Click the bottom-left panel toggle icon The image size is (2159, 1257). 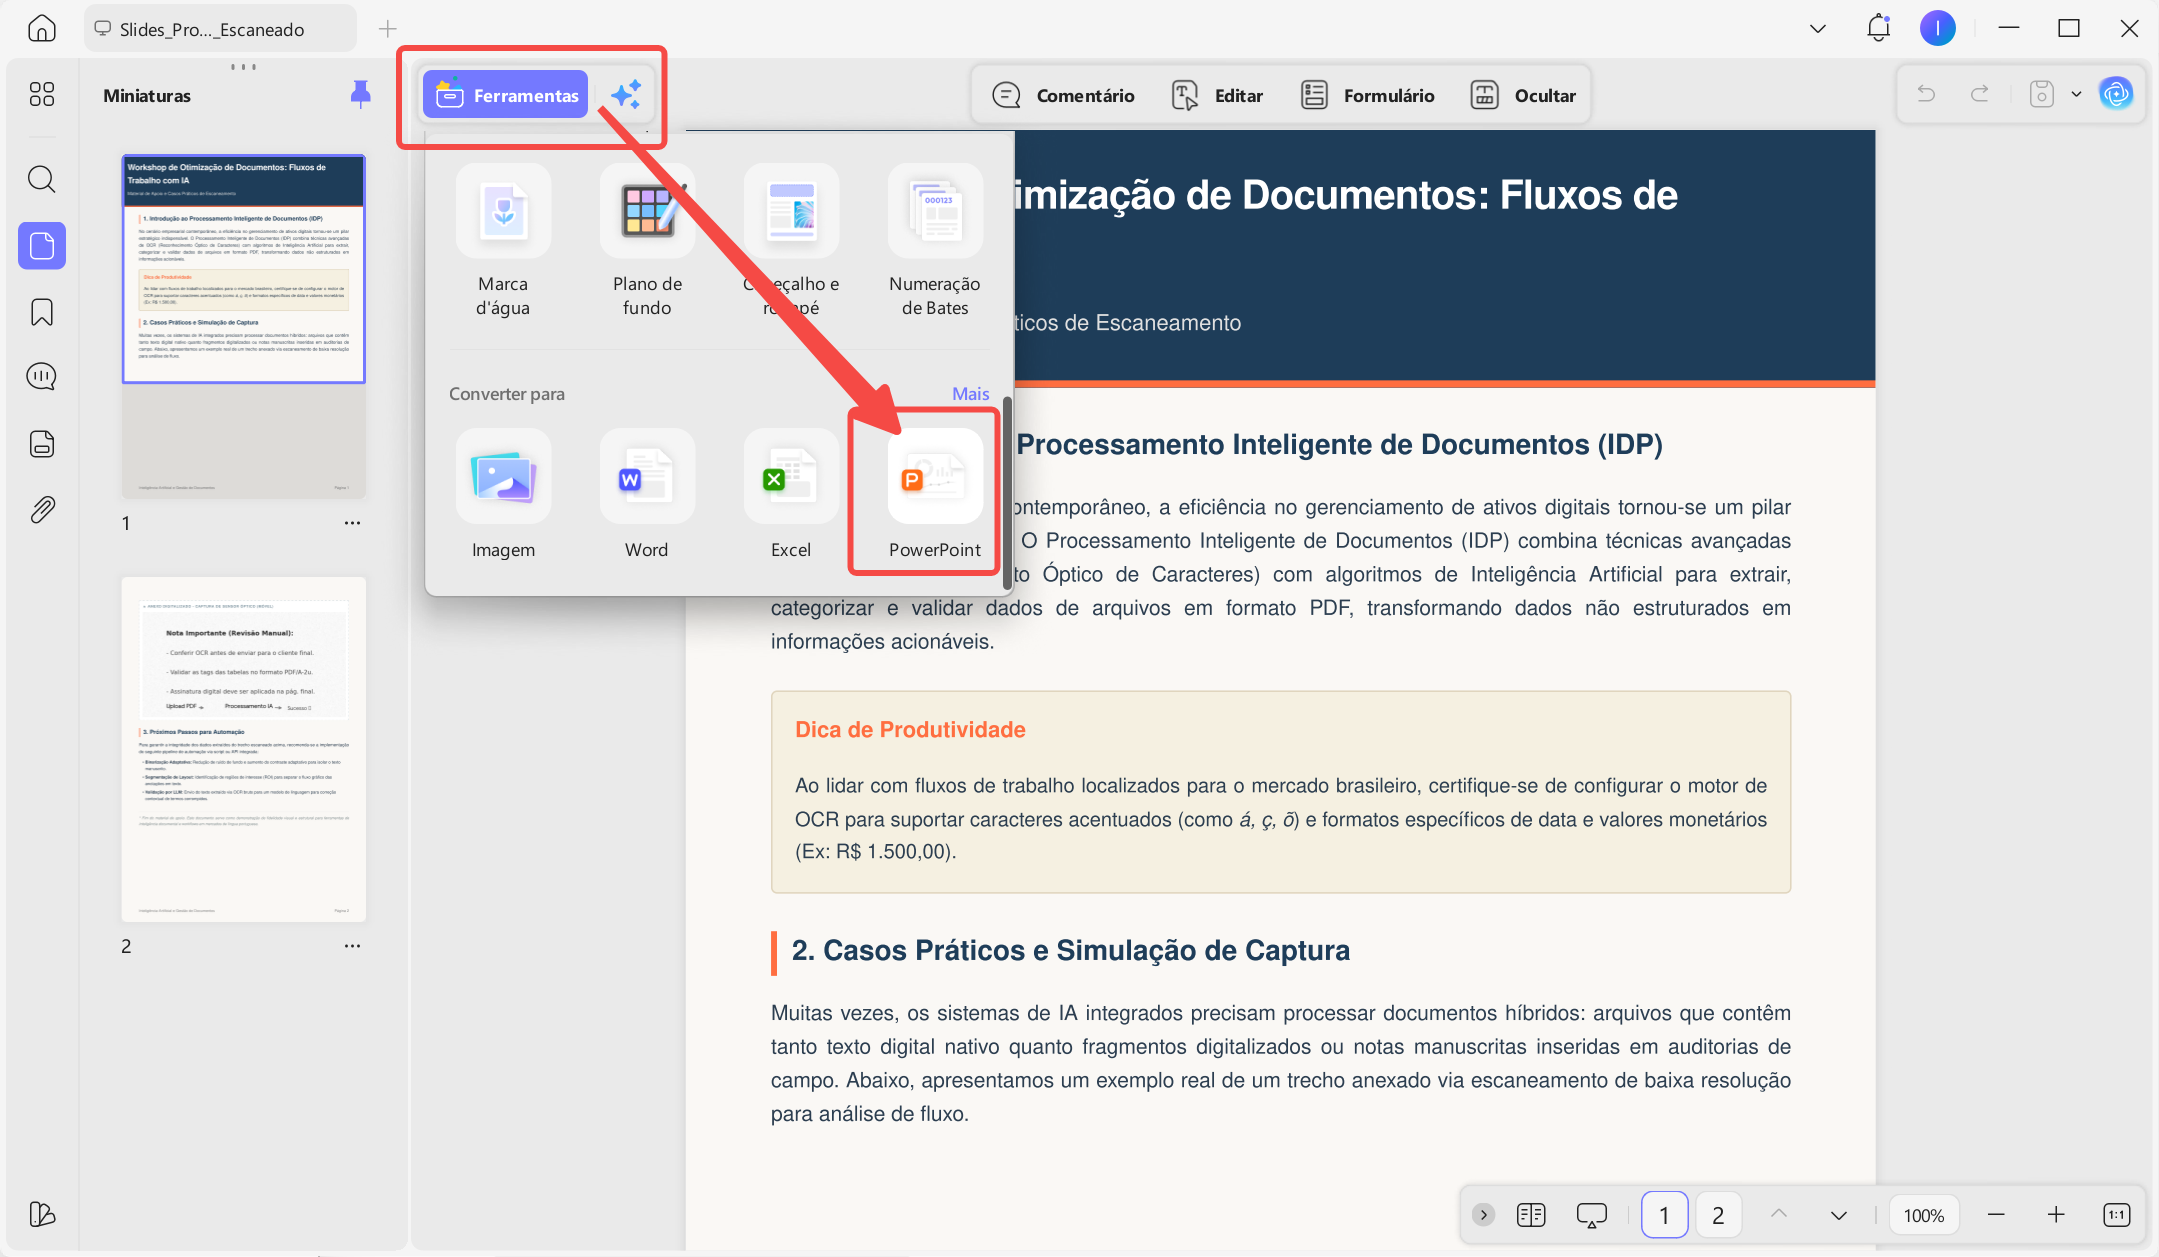tap(41, 1214)
